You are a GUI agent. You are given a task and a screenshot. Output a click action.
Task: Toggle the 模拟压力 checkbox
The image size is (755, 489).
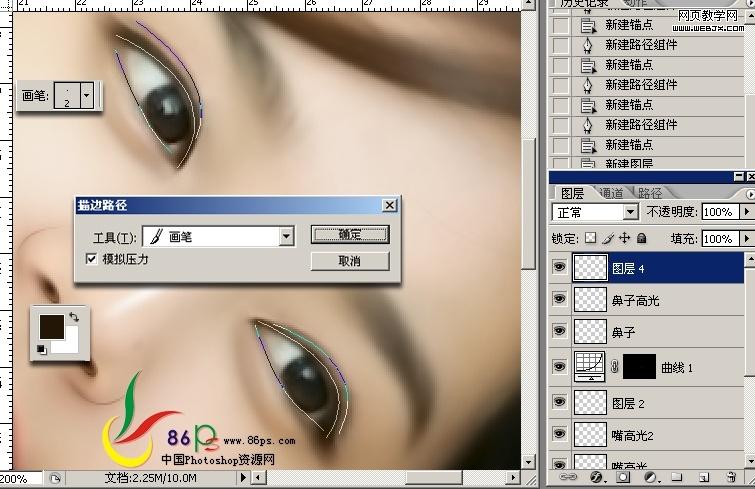(91, 259)
